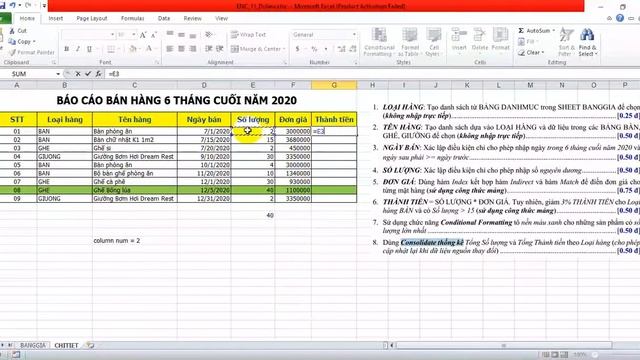
Task: Open the General number format dropdown
Action: [x=354, y=35]
